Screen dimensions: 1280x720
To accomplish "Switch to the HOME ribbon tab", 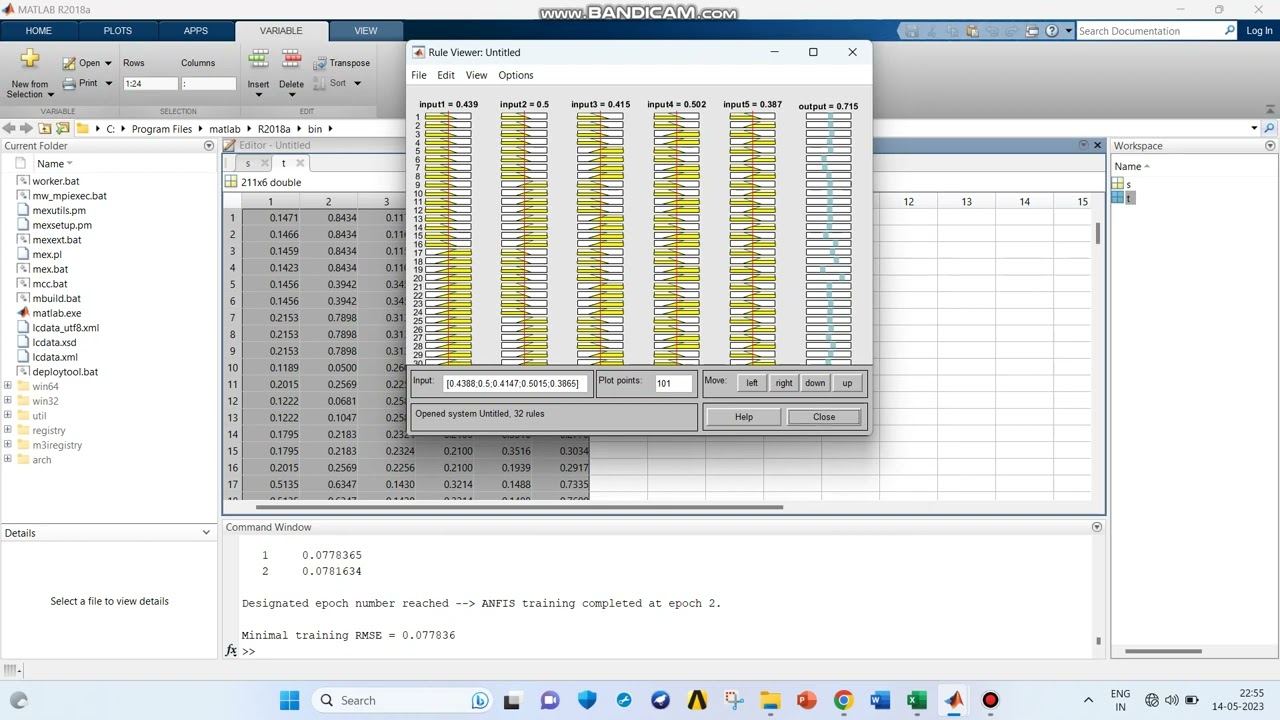I will (38, 31).
